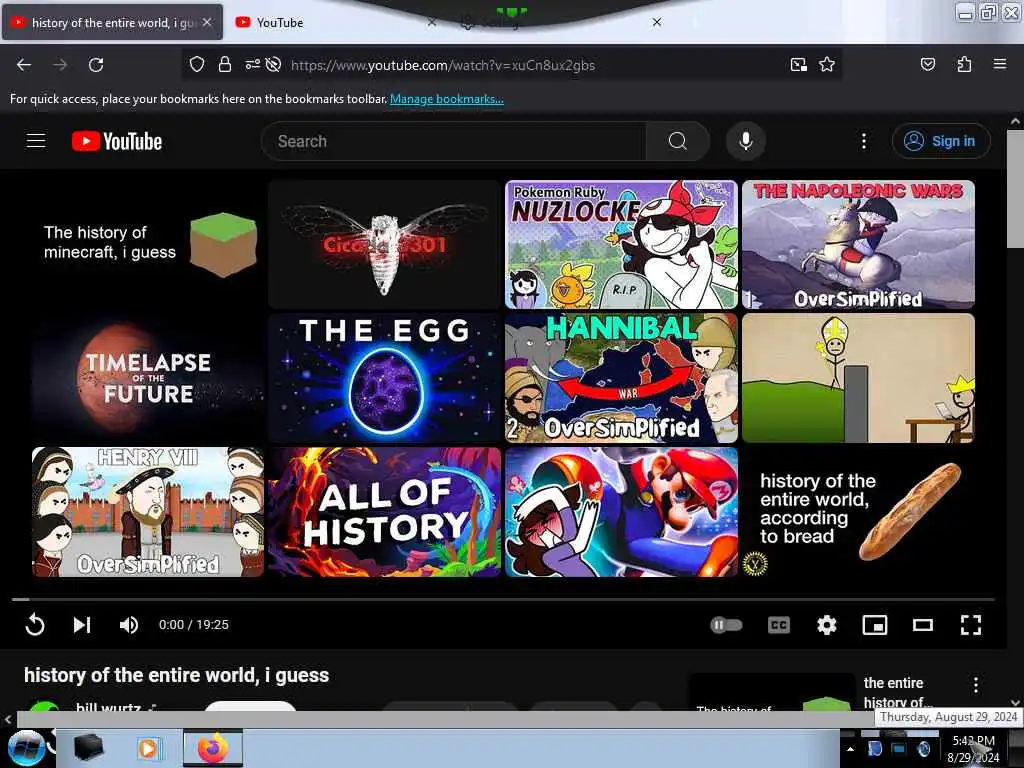This screenshot has width=1024, height=768.
Task: Open the Extensions puzzle icon
Action: point(964,64)
